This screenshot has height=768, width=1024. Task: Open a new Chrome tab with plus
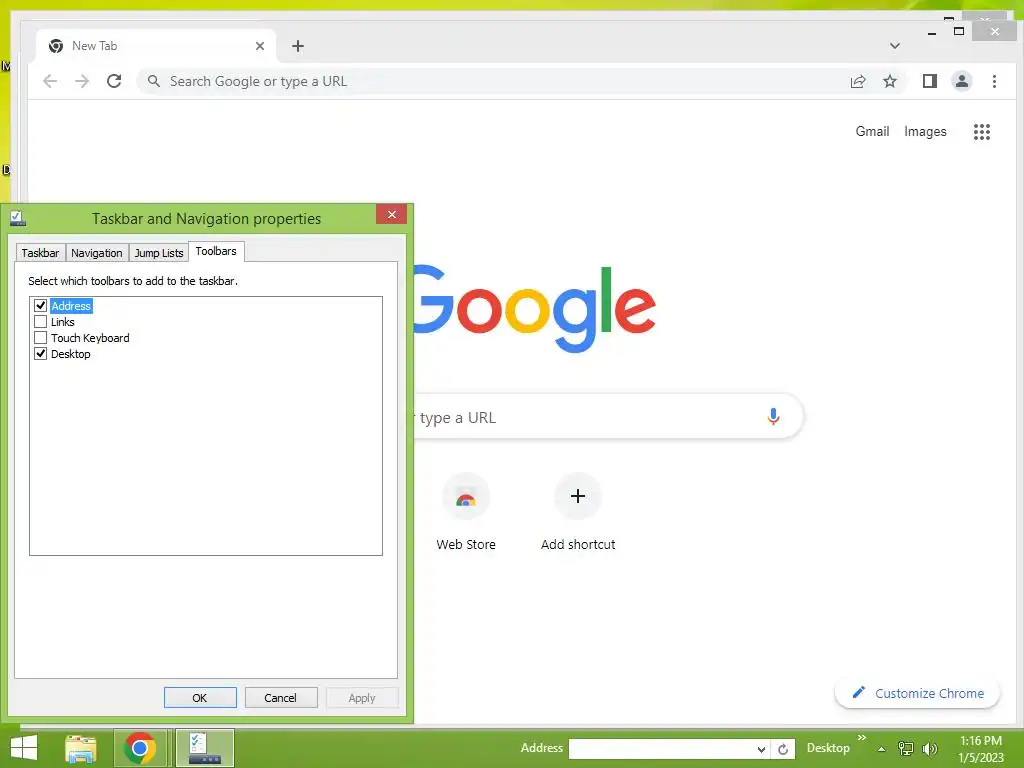(x=298, y=46)
